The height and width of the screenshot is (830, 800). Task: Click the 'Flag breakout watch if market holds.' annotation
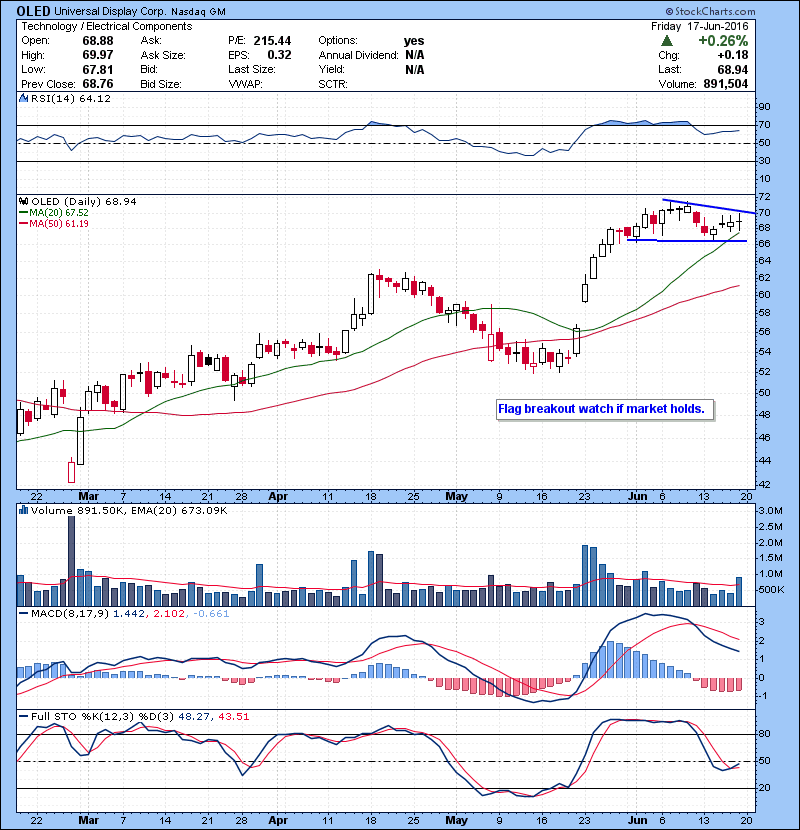[x=605, y=409]
